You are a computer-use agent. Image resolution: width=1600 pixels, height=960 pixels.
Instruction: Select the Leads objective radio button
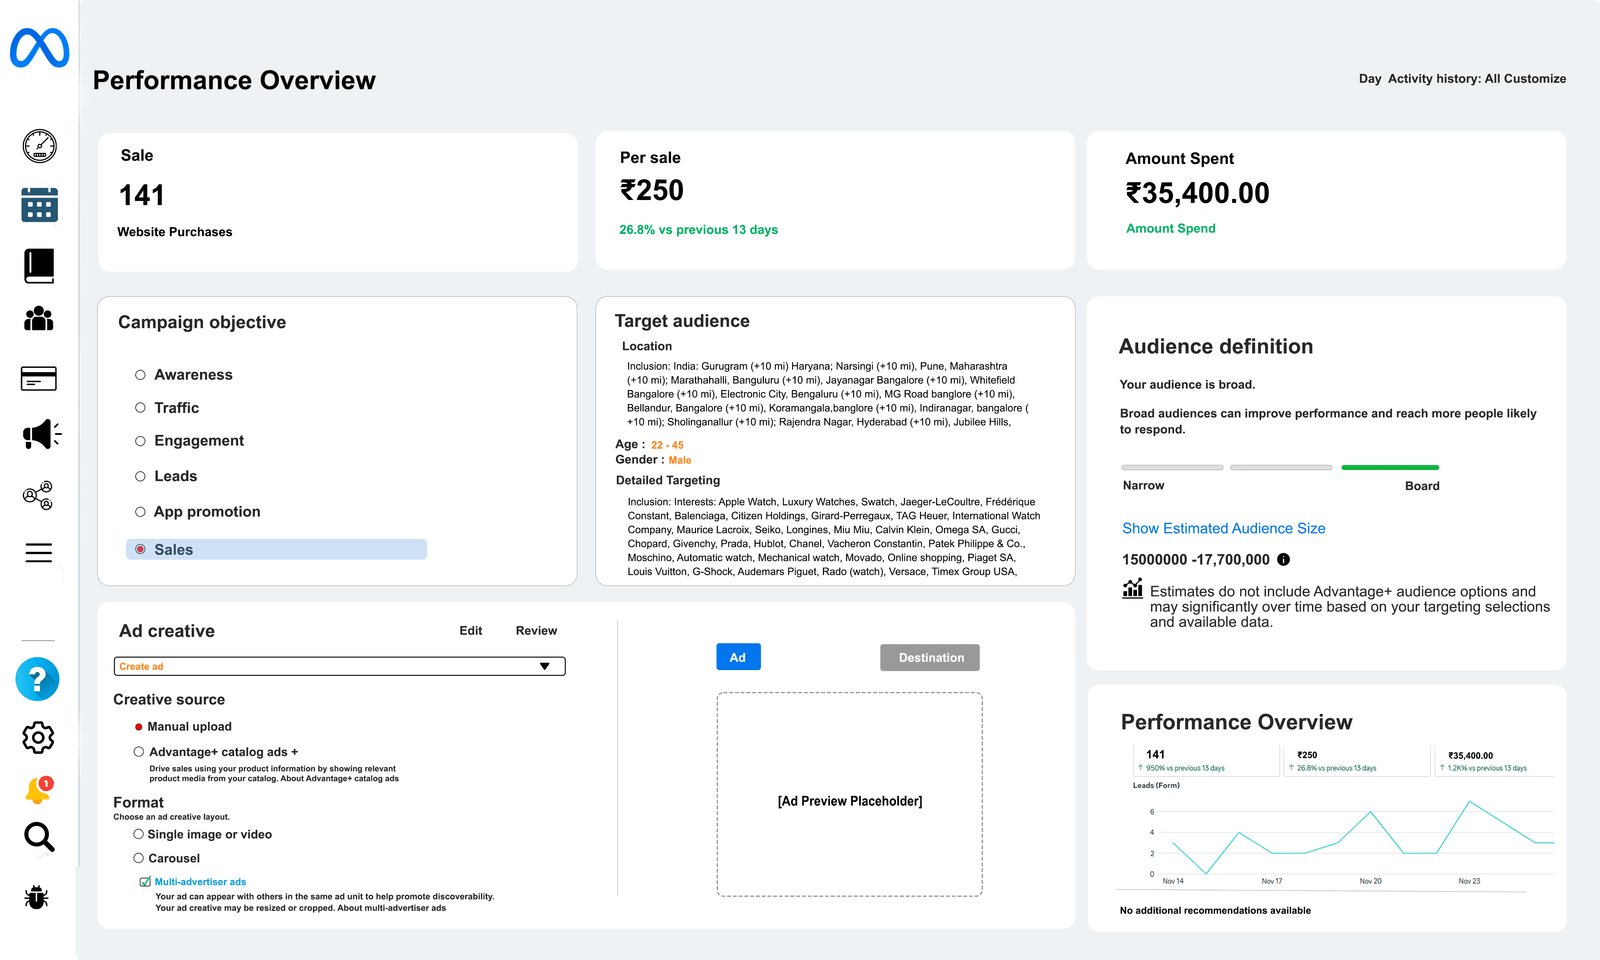(x=141, y=477)
